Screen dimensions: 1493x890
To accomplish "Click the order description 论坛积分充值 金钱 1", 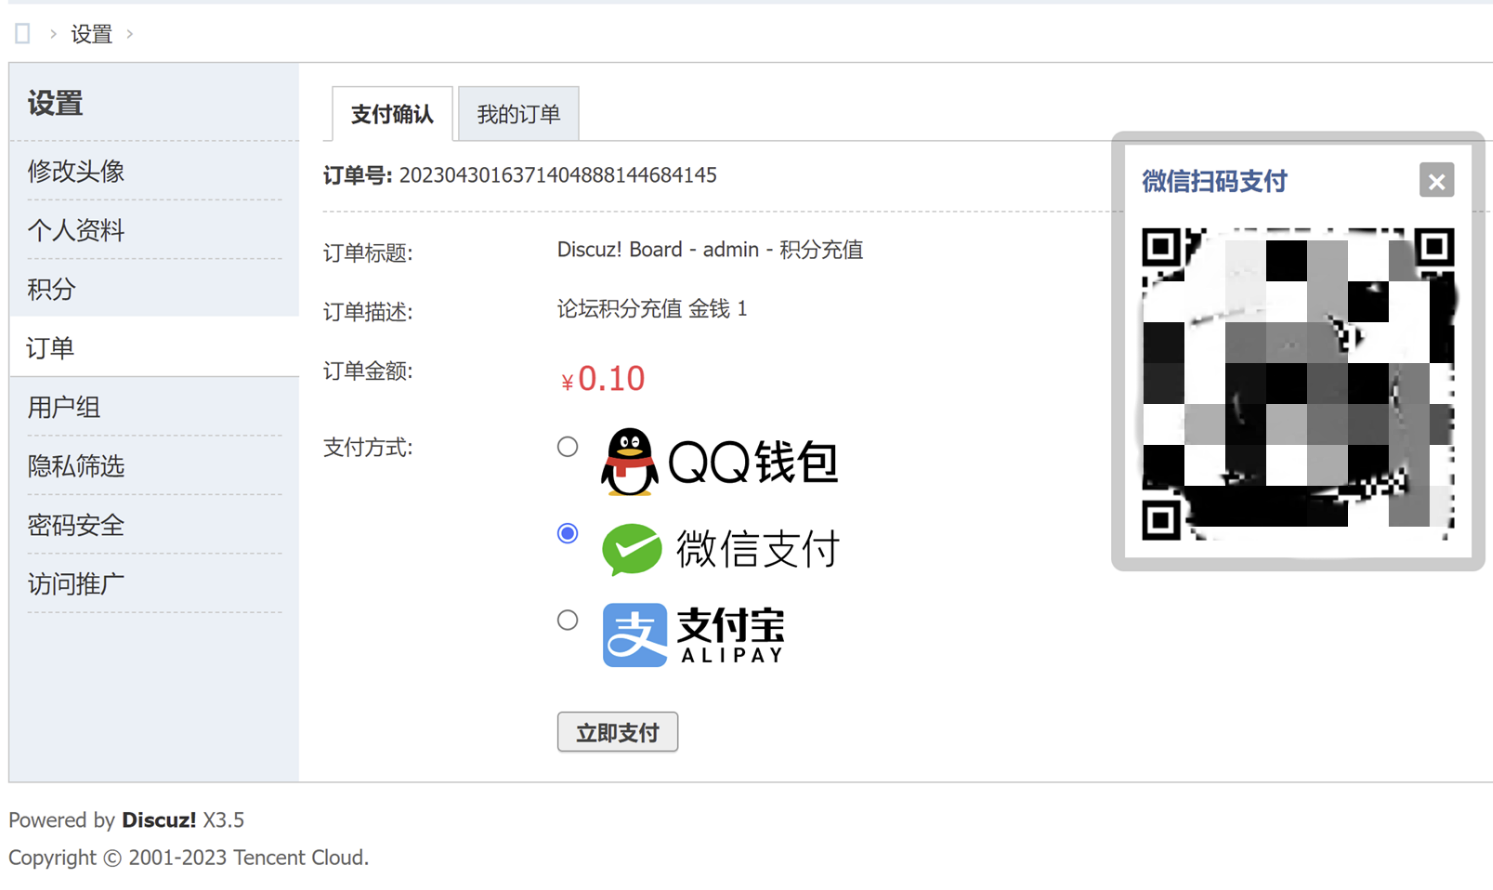I will click(x=652, y=309).
